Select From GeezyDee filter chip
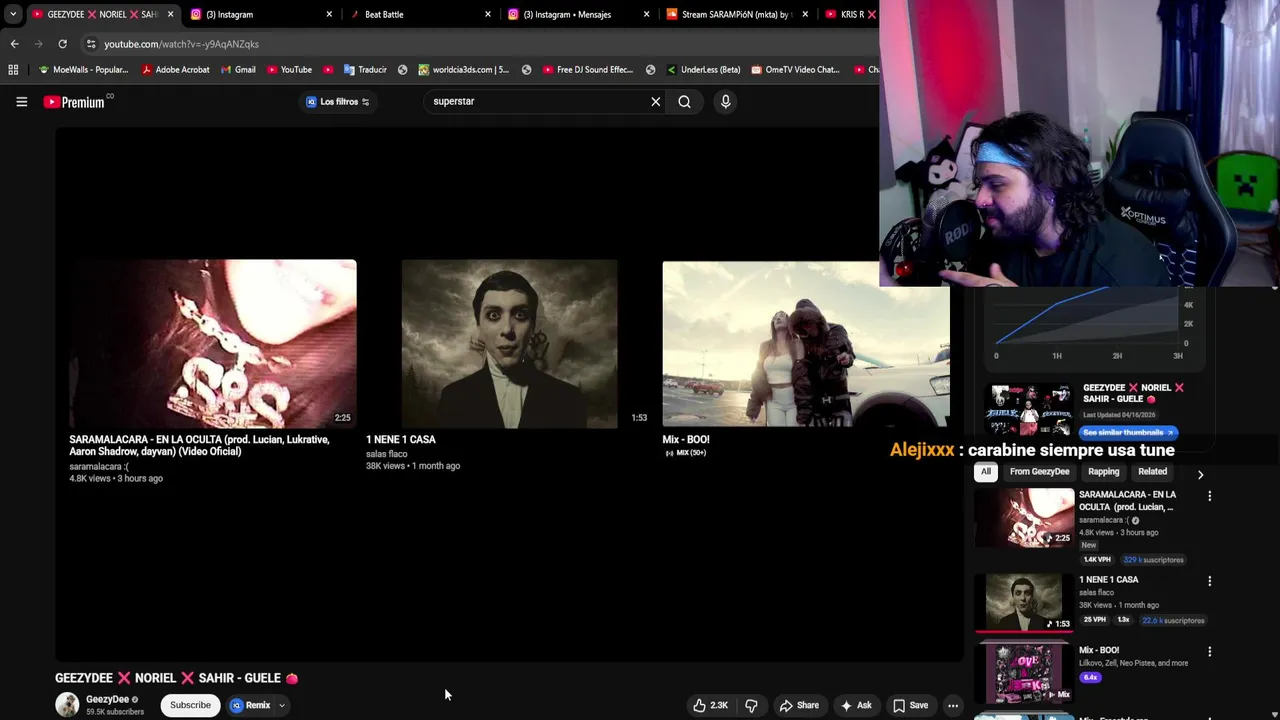The width and height of the screenshot is (1280, 720). tap(1039, 472)
